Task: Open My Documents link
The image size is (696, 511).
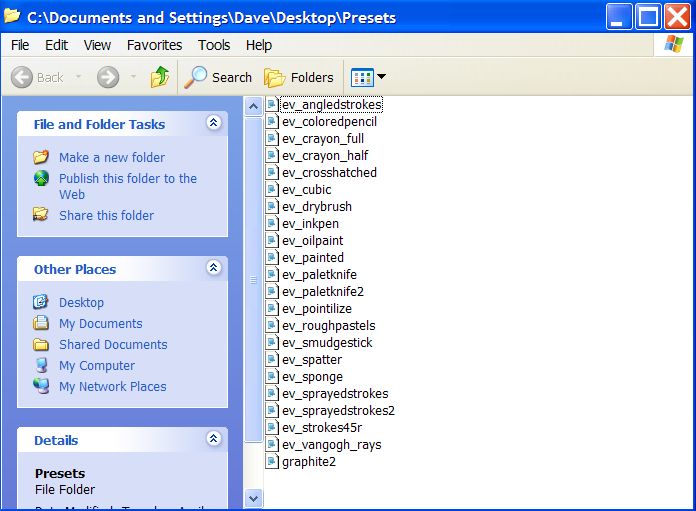Action: pyautogui.click(x=101, y=323)
